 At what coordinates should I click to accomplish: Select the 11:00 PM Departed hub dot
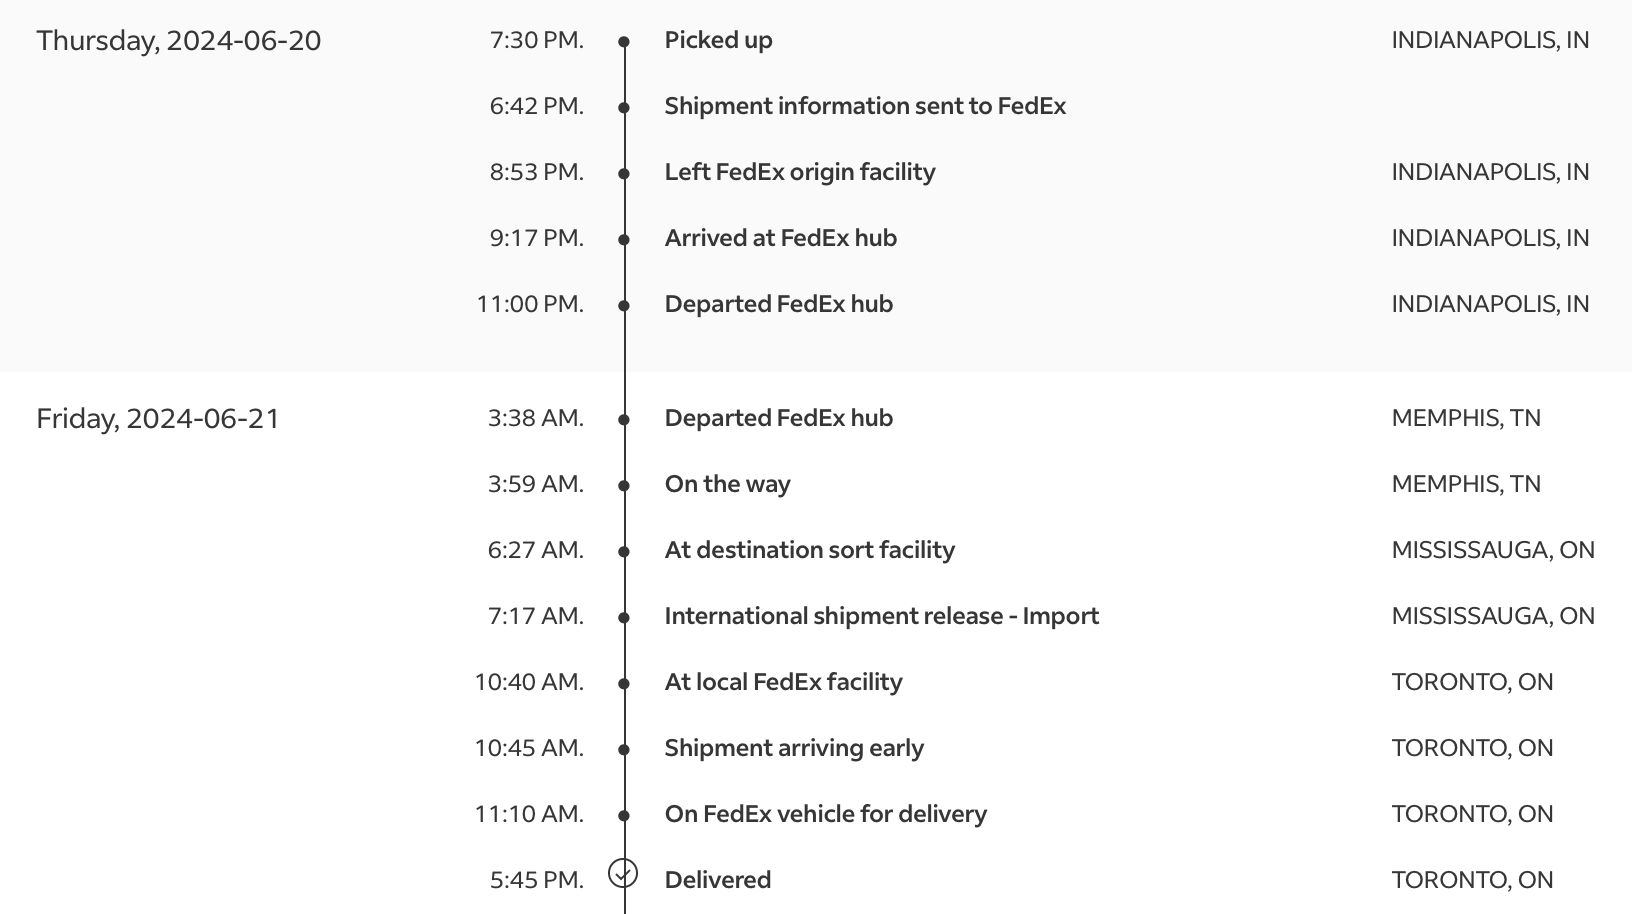pyautogui.click(x=624, y=306)
